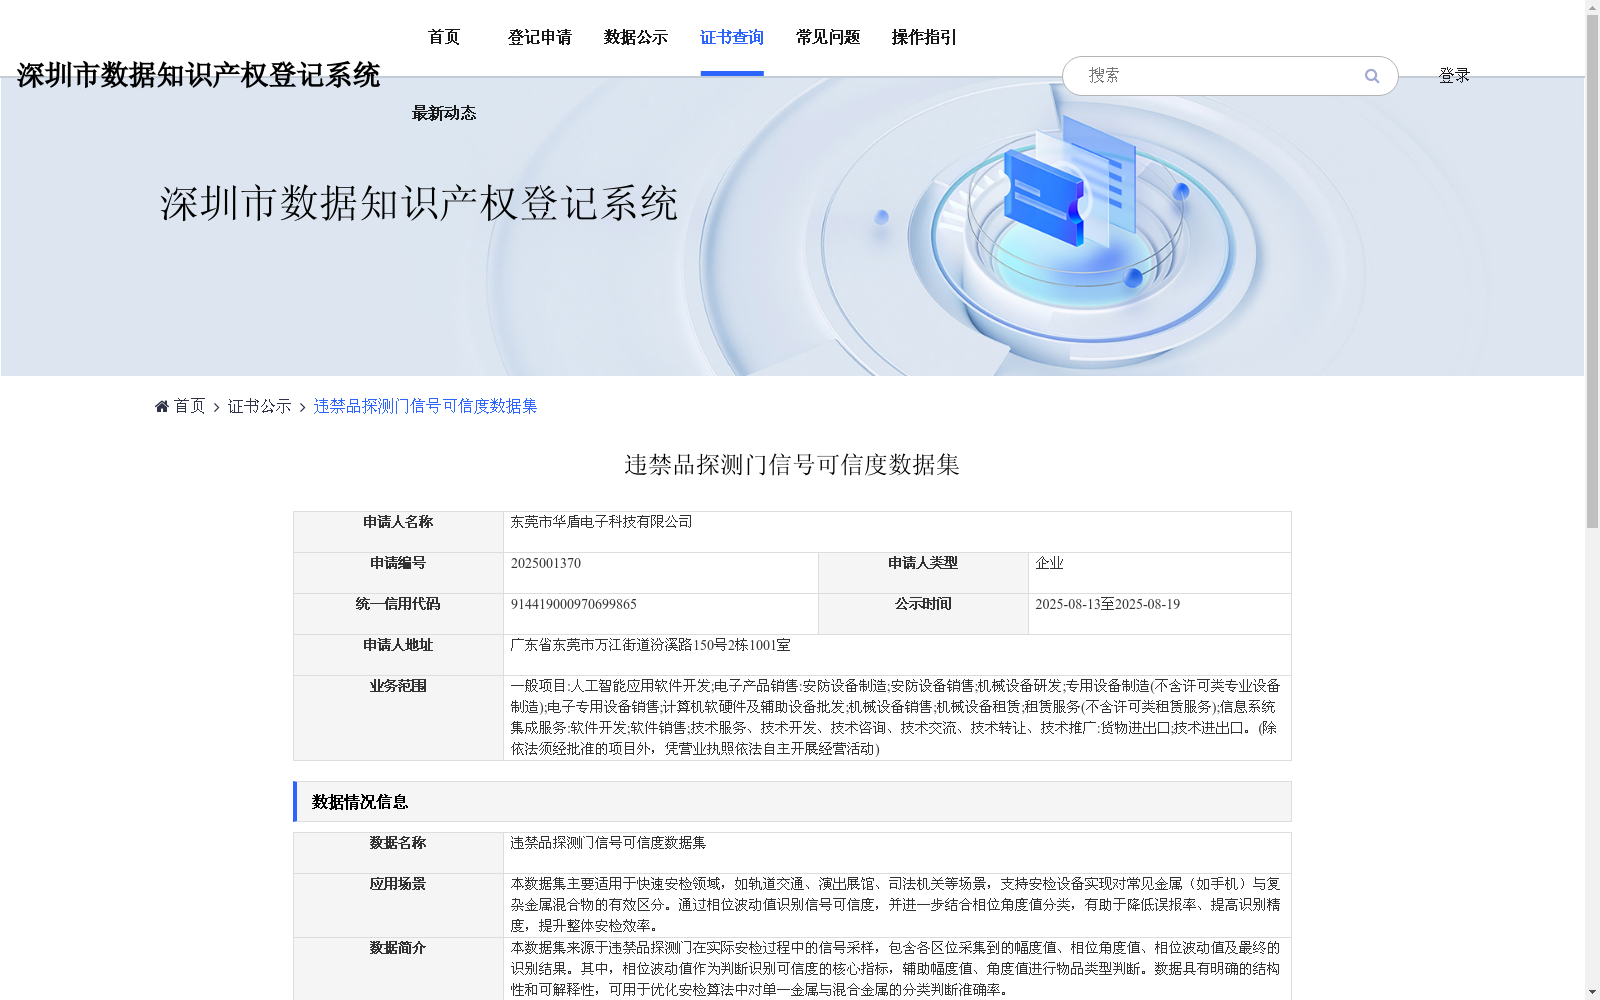The image size is (1600, 1000).
Task: Click the page scrollbar thumb
Action: click(1592, 270)
